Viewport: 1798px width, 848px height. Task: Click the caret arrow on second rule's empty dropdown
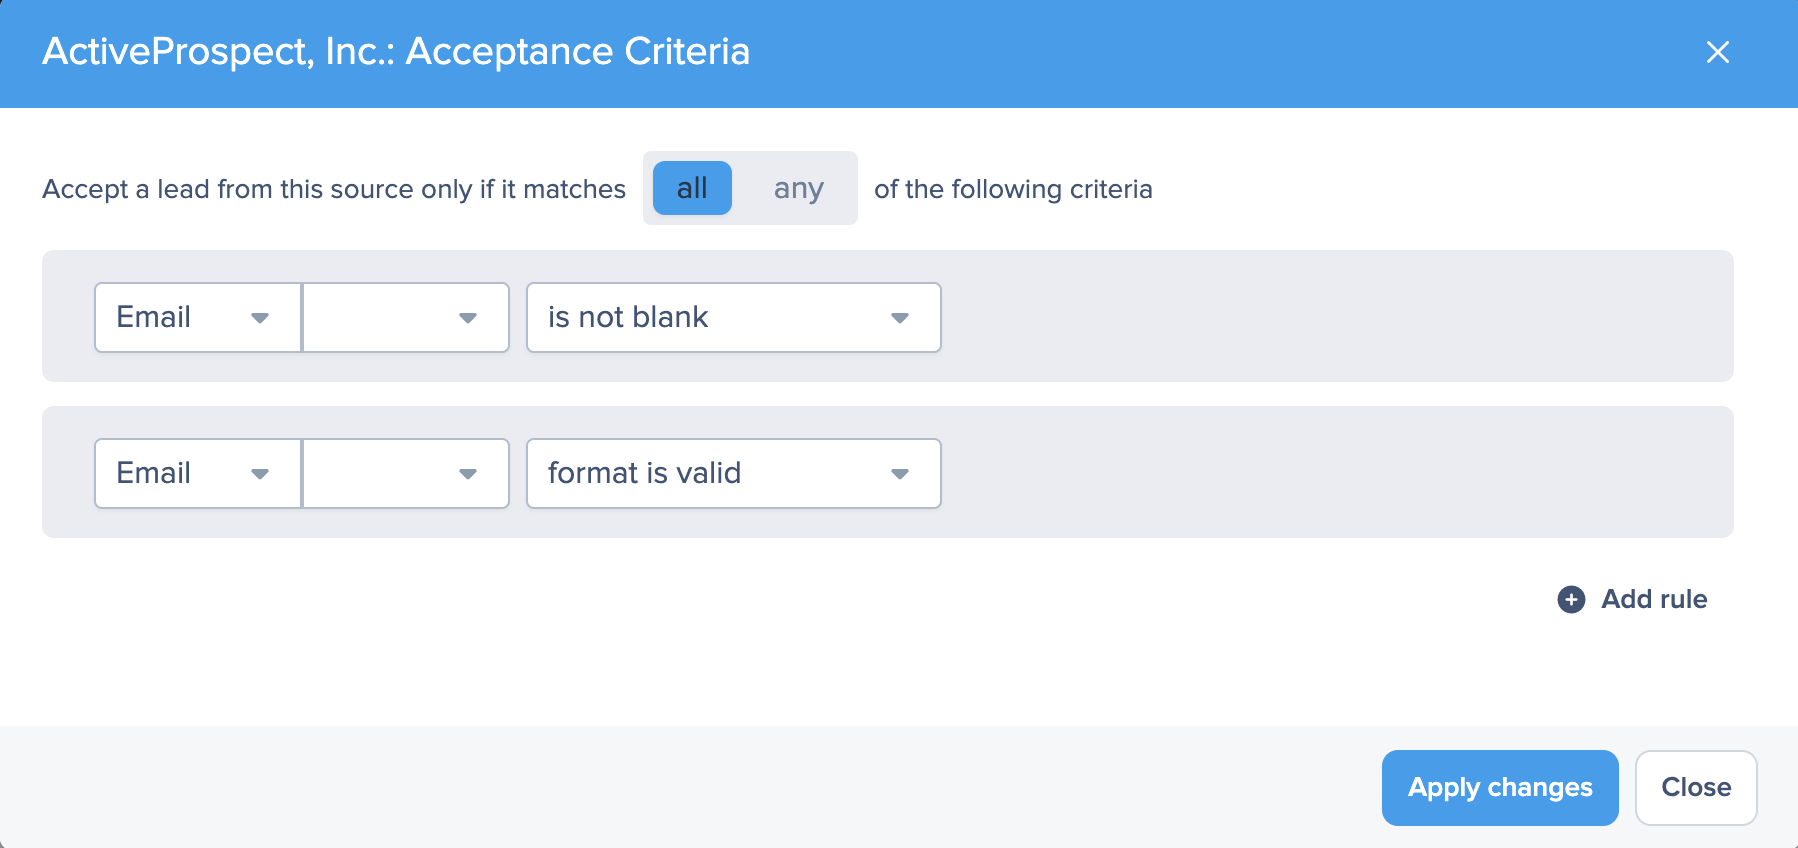coord(467,474)
